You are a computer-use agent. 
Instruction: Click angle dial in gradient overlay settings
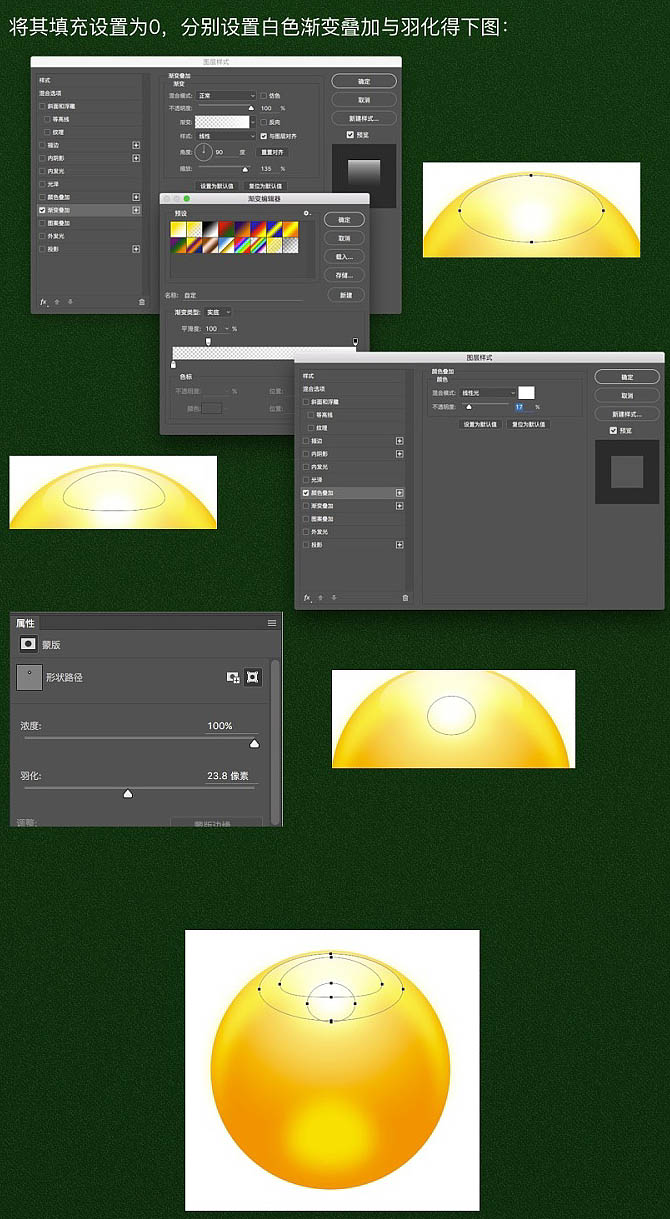click(204, 152)
